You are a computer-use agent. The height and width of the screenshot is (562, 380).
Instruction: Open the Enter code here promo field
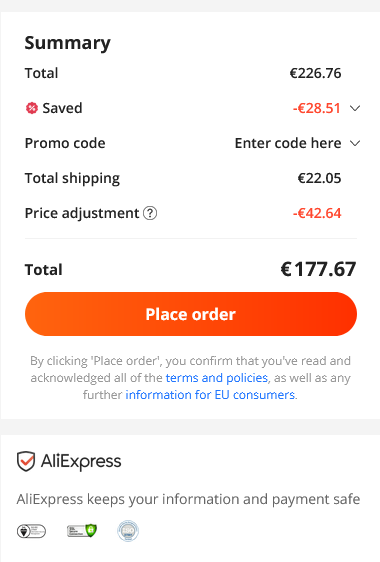(288, 143)
